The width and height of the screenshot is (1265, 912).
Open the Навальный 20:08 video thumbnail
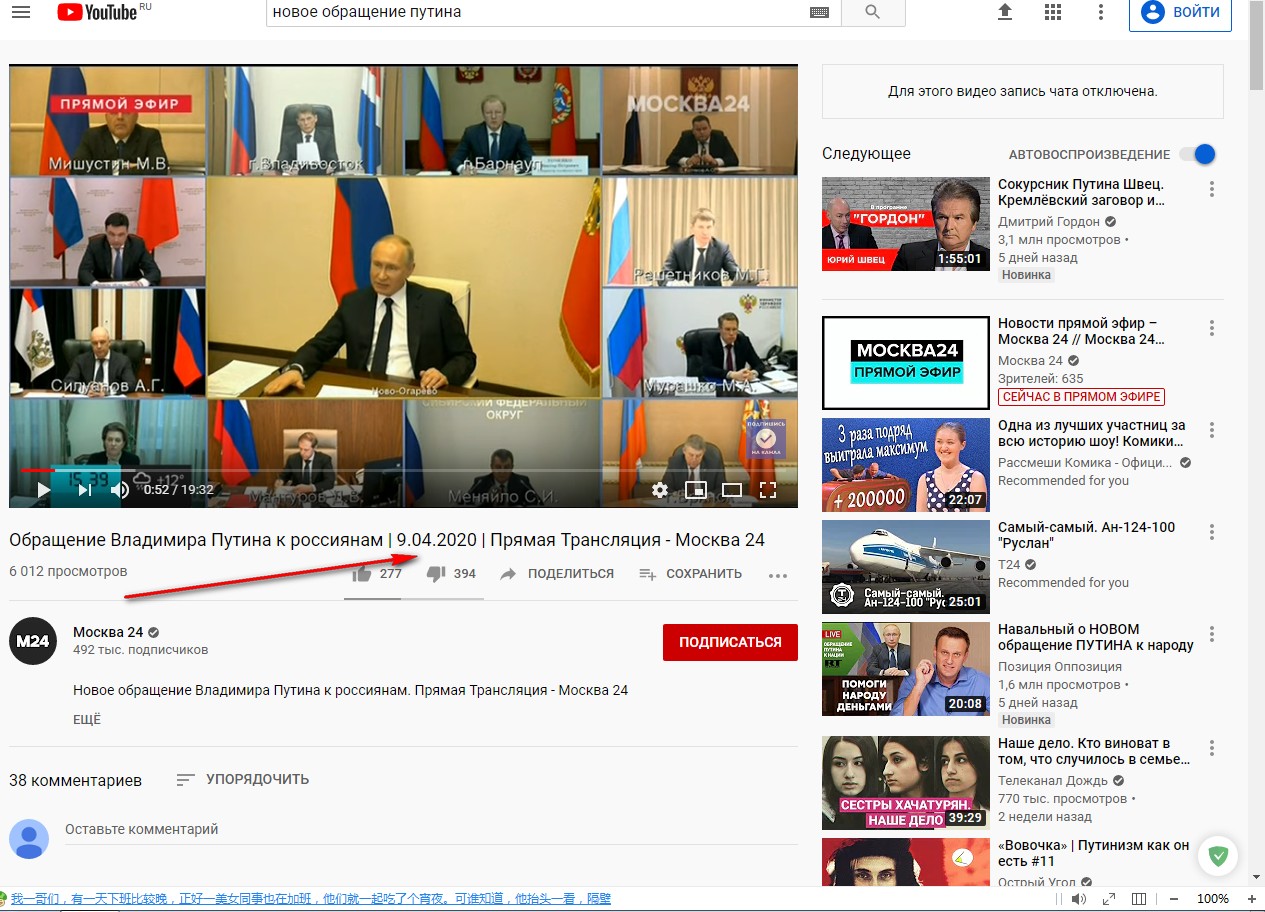click(904, 669)
